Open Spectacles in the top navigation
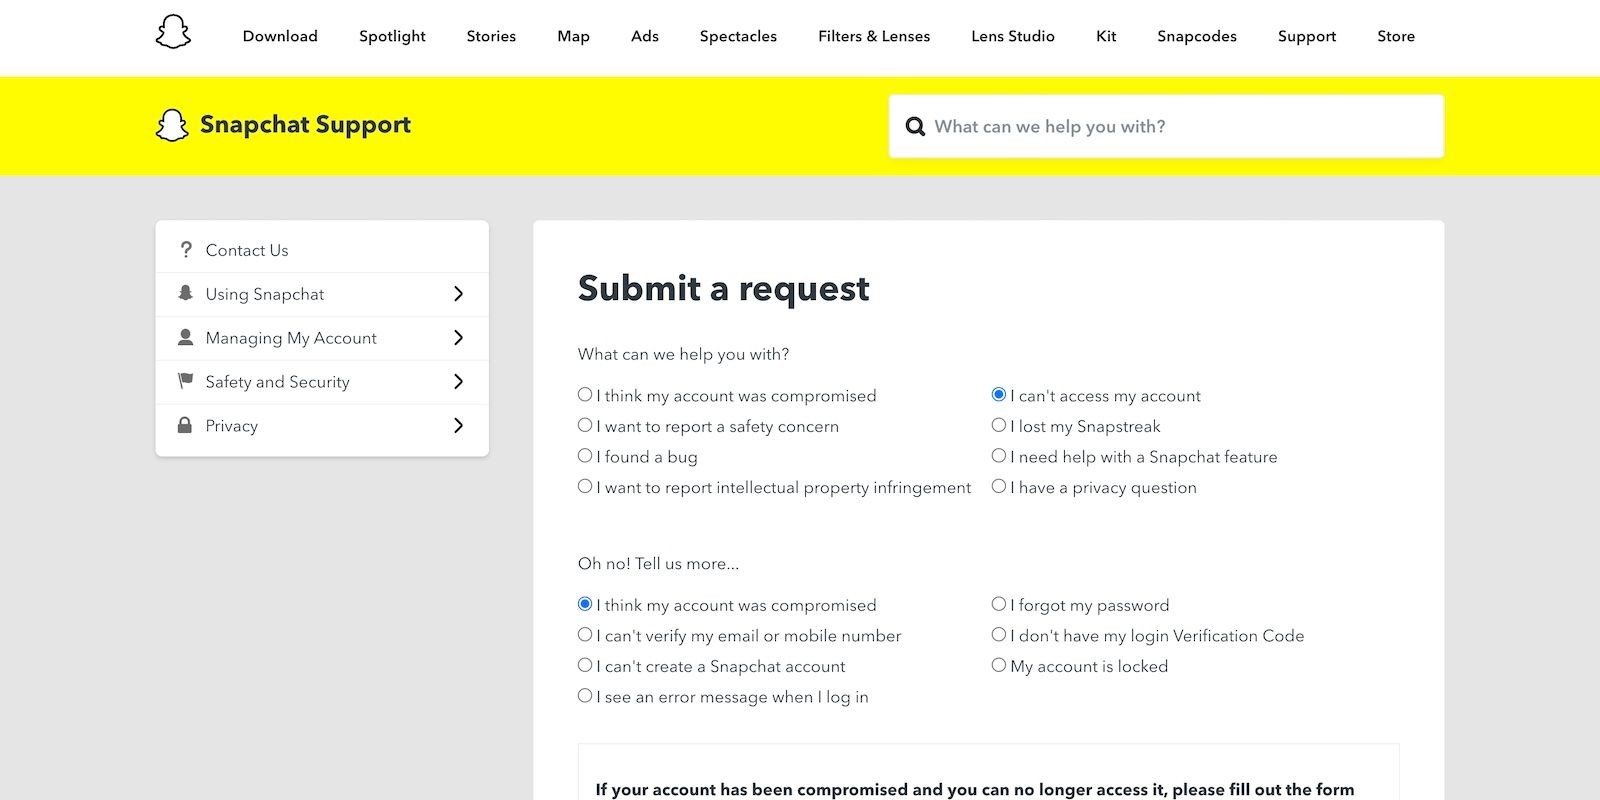This screenshot has height=800, width=1600. click(738, 36)
